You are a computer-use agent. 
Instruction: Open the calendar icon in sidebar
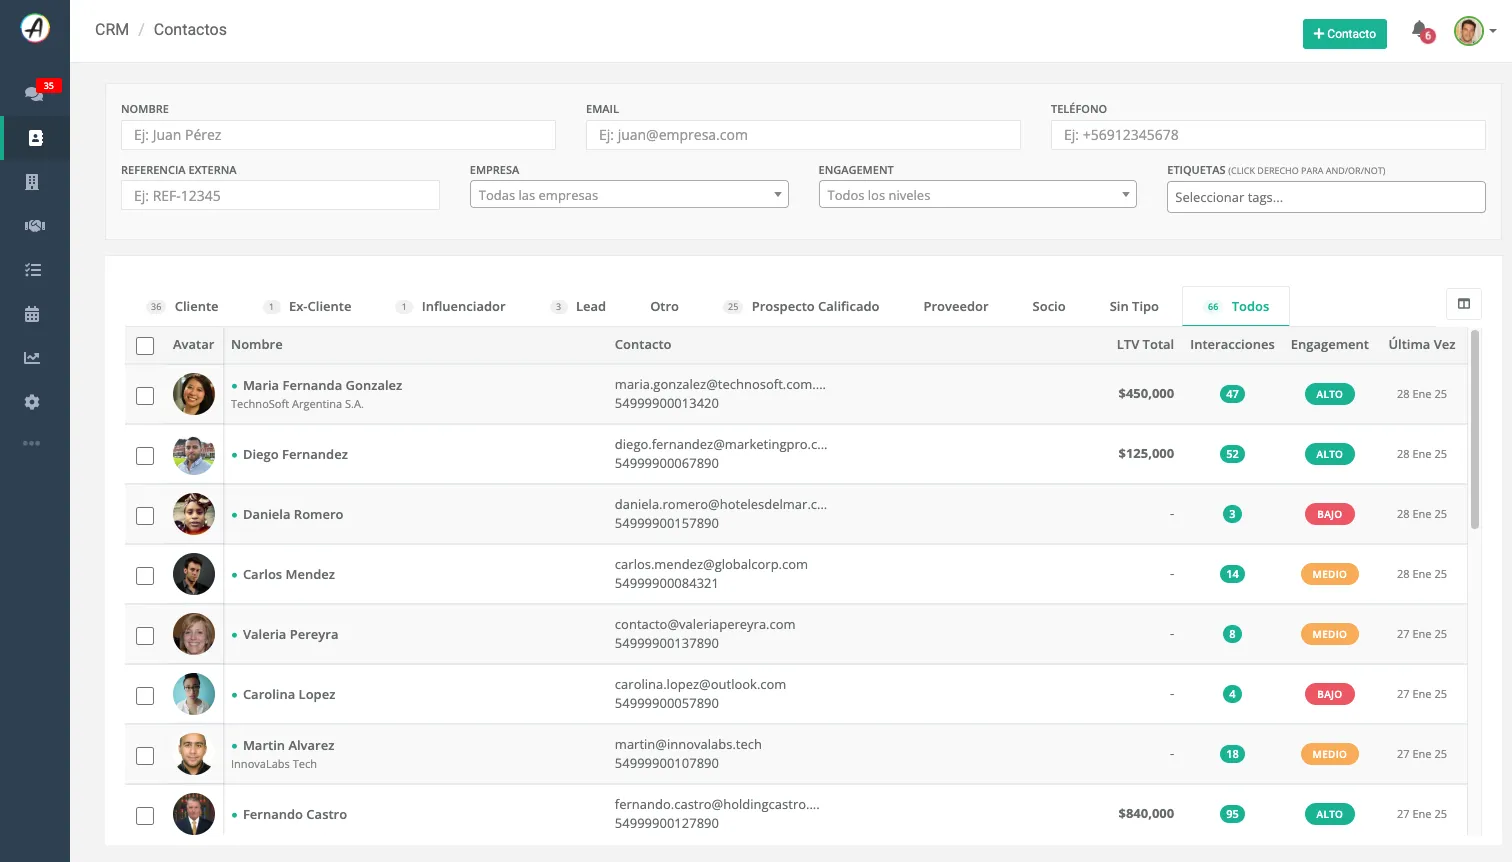click(32, 314)
